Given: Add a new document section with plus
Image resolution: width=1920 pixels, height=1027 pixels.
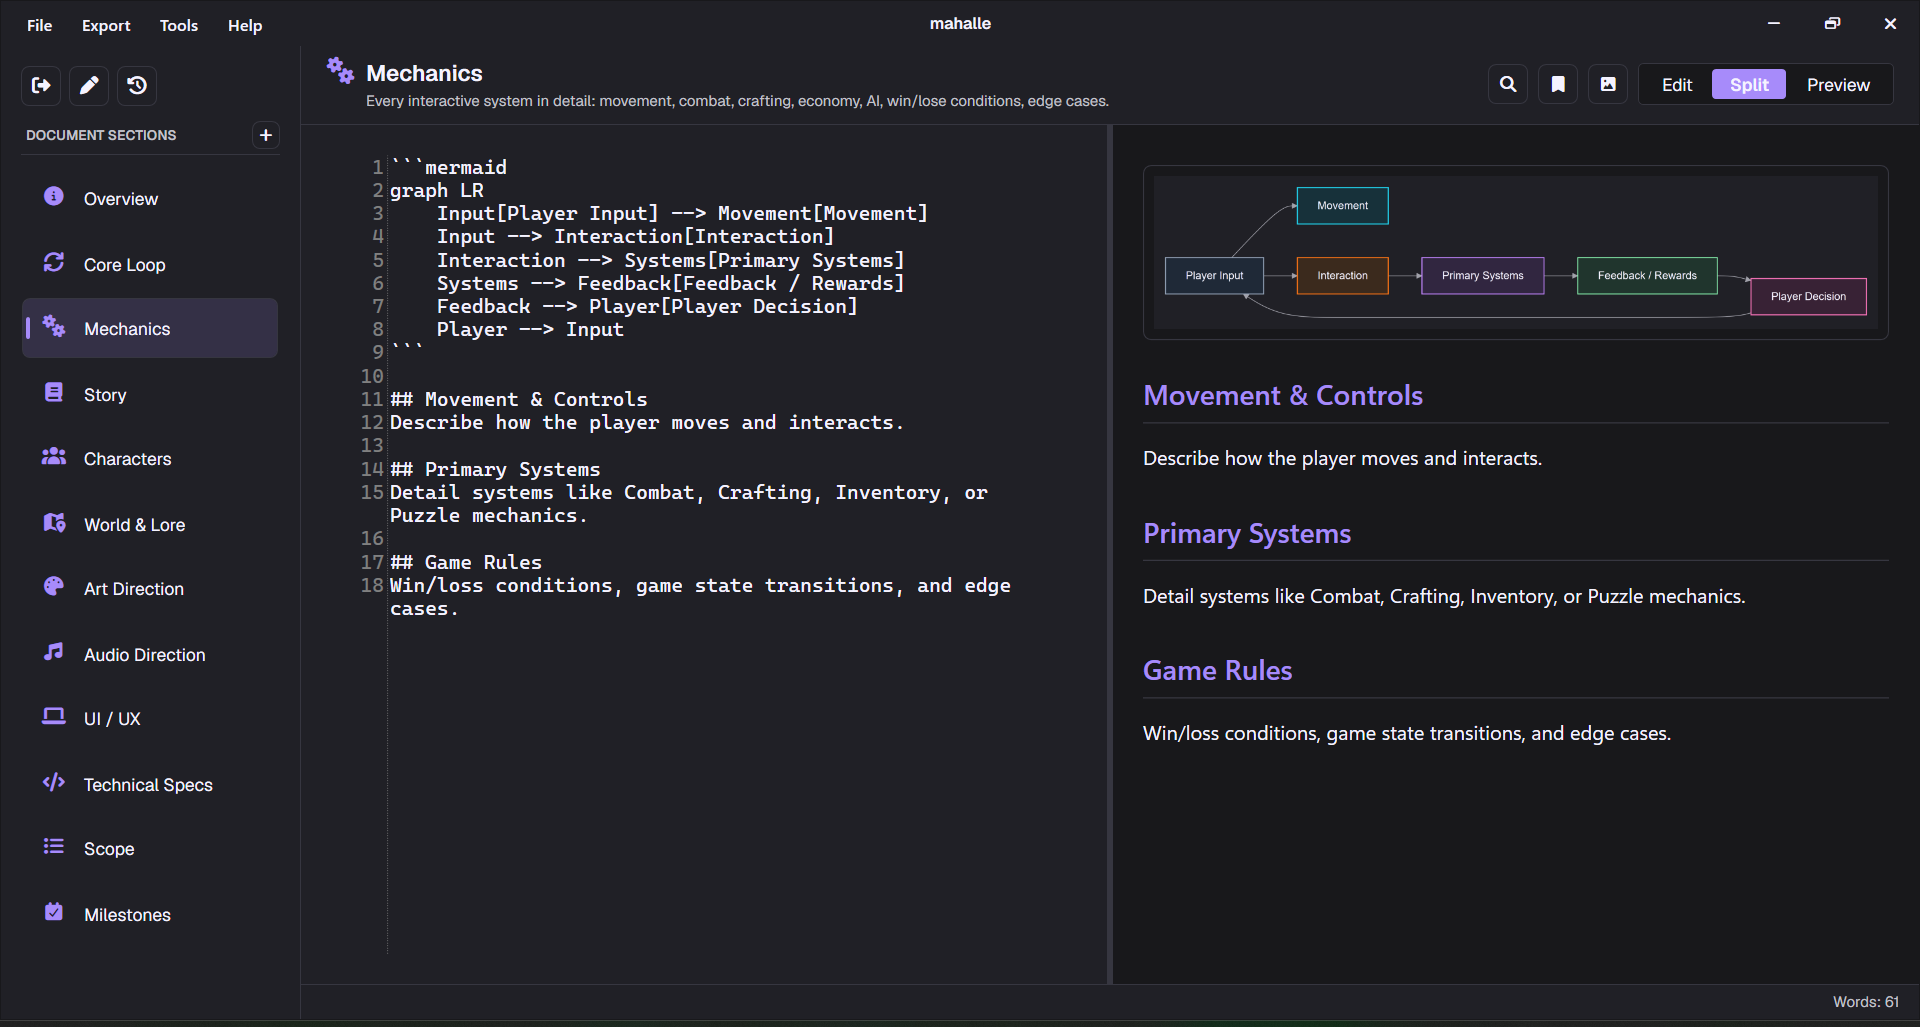Looking at the screenshot, I should pos(265,135).
